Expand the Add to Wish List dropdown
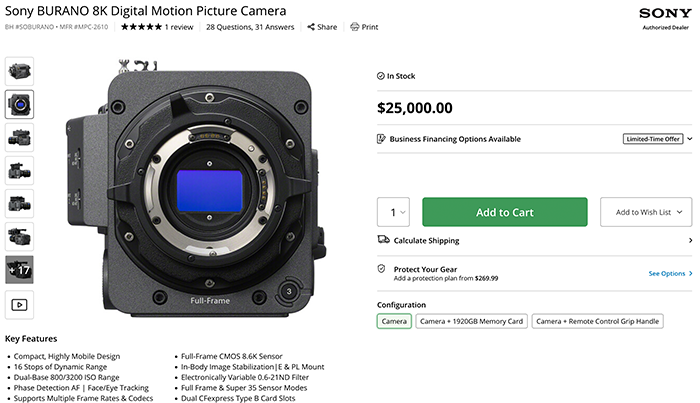This screenshot has width=700, height=403. click(646, 212)
